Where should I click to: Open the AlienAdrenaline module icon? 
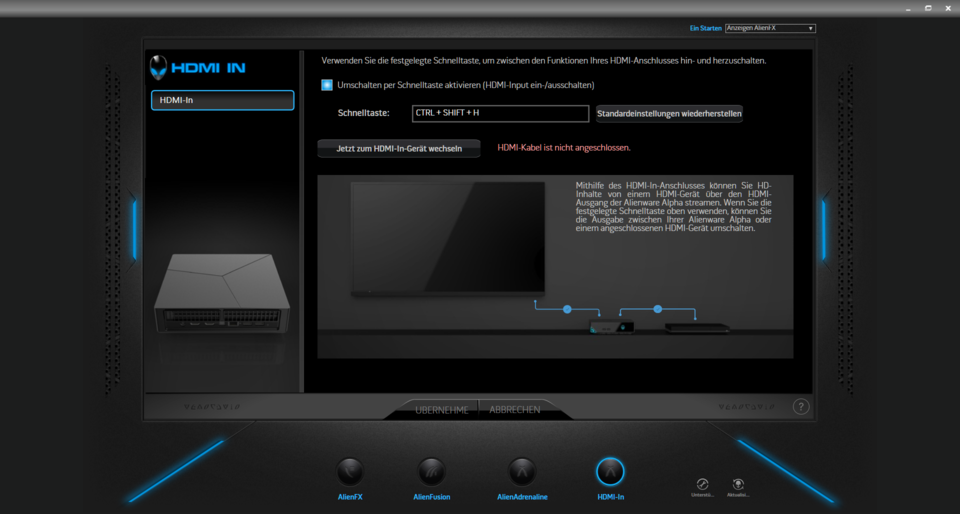pyautogui.click(x=522, y=472)
